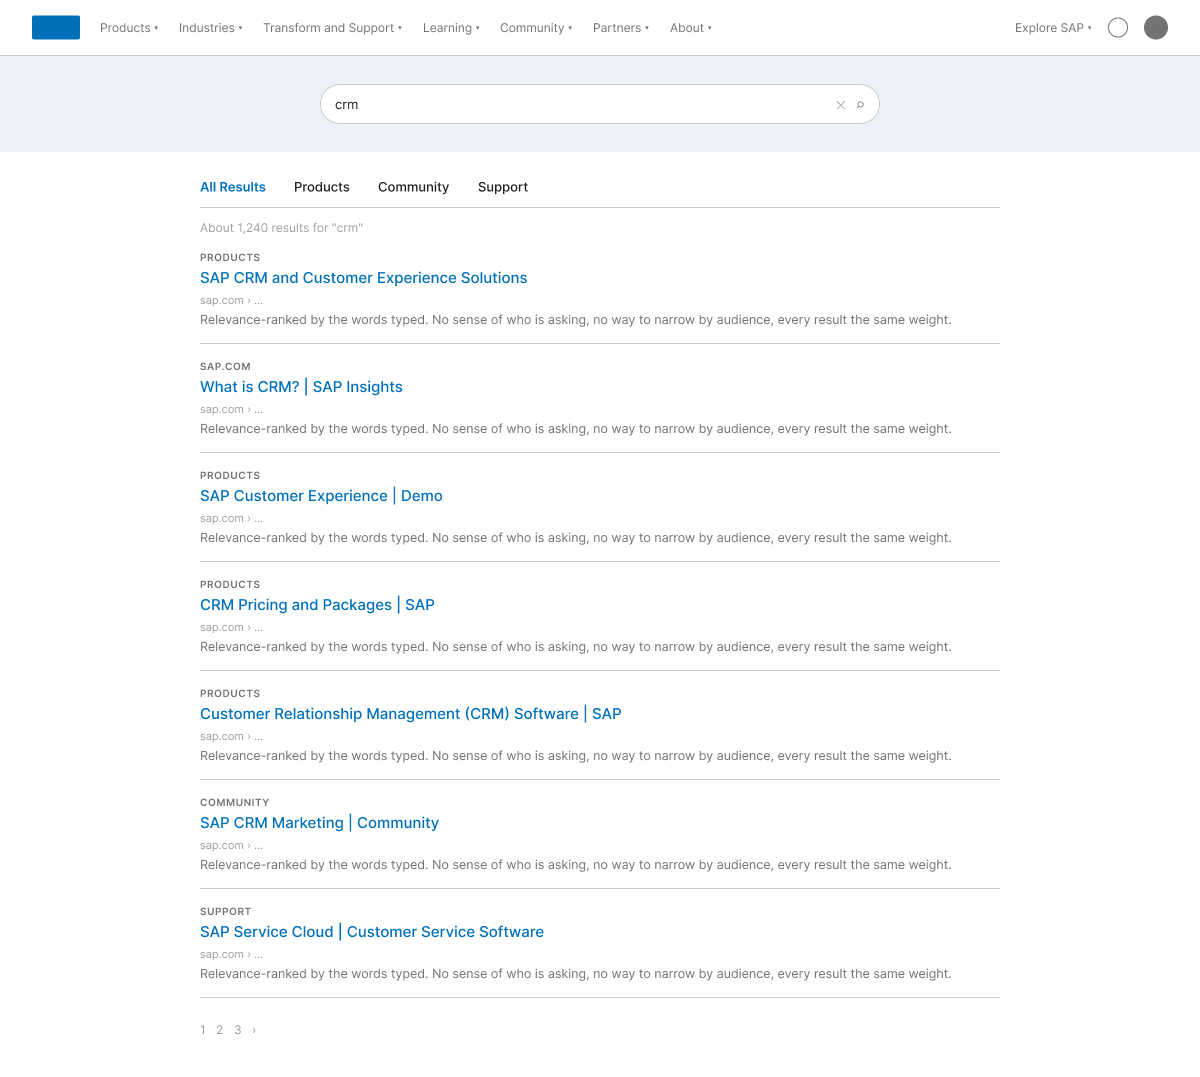The height and width of the screenshot is (1077, 1200).
Task: Open CRM Pricing and Packages result
Action: tap(317, 605)
